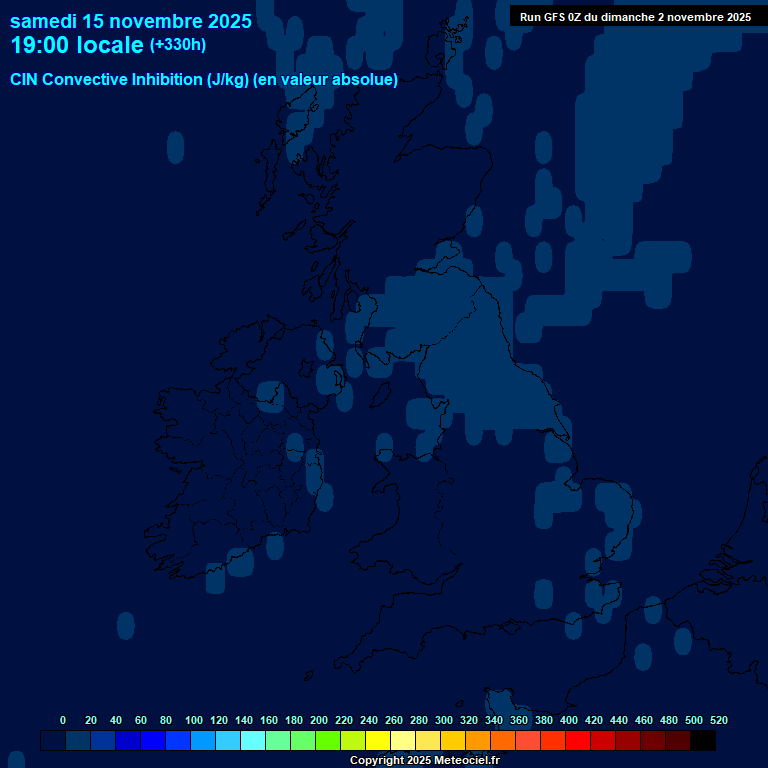Pick the cyan legend swatch below 140
Viewport: 768px width, 768px height.
pos(253,741)
